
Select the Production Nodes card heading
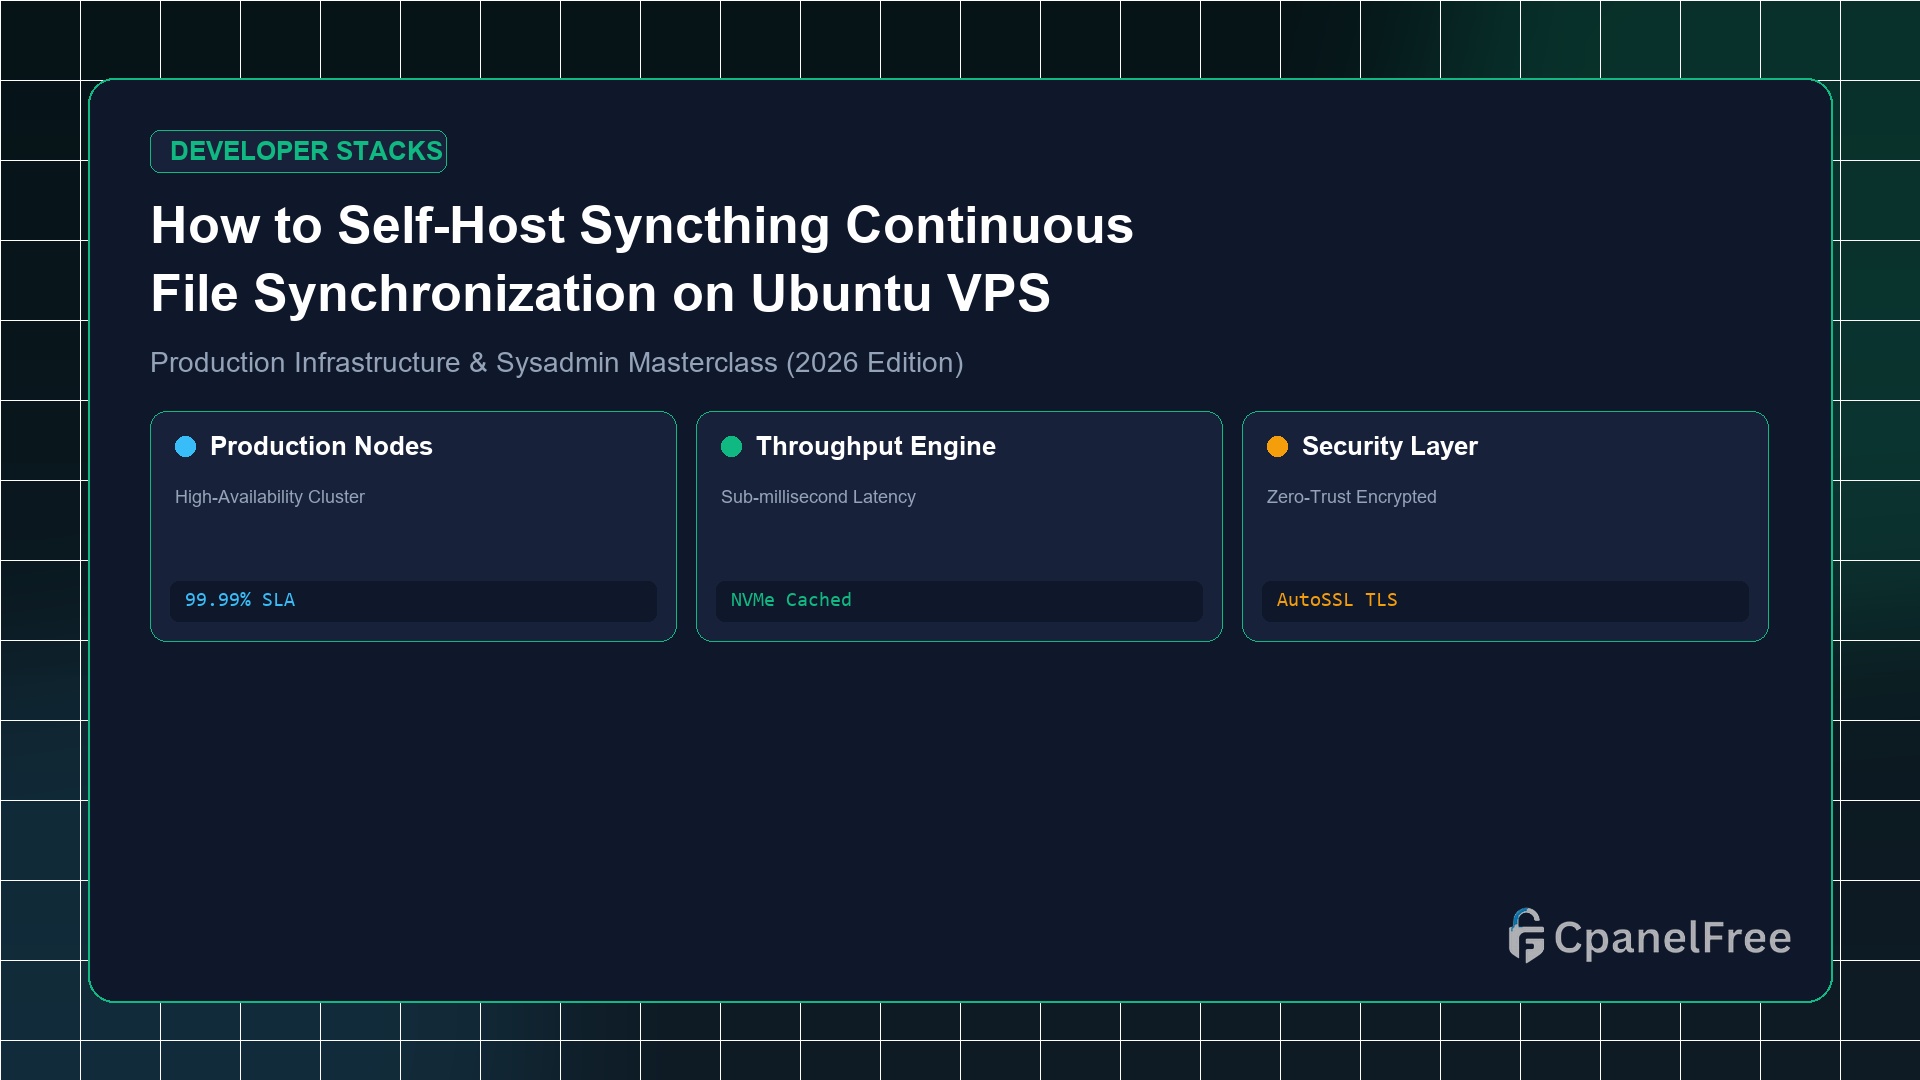pyautogui.click(x=321, y=446)
